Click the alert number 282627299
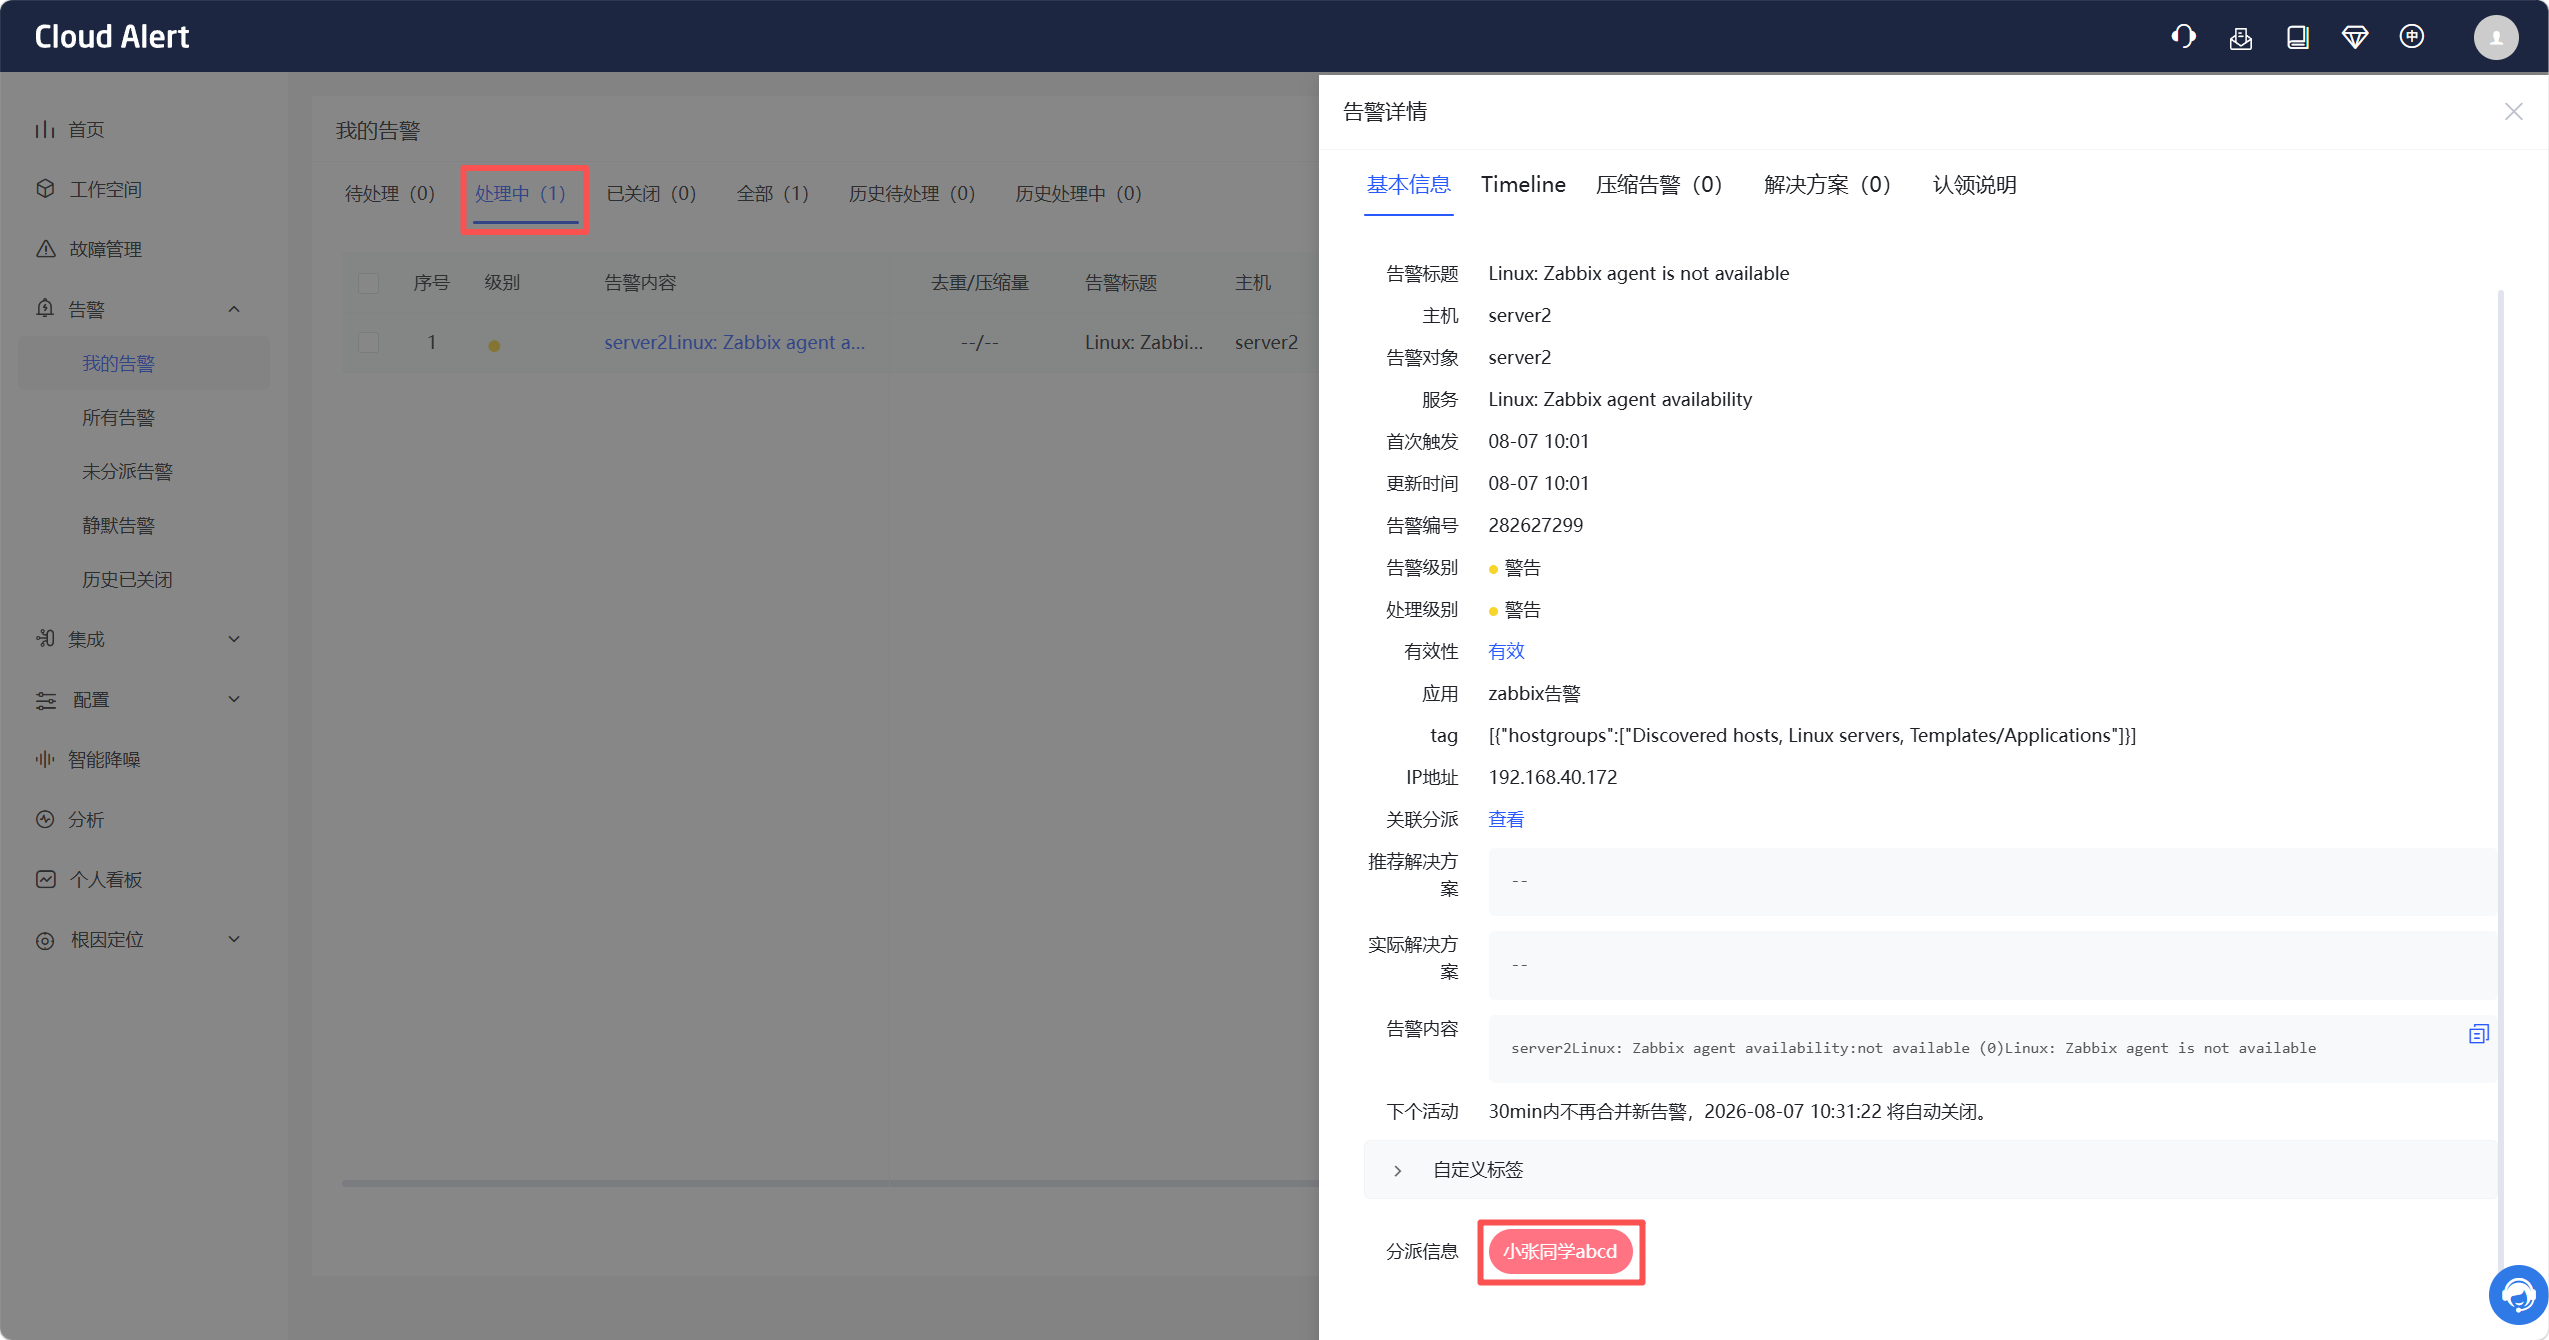Viewport: 2549px width, 1340px height. (x=1535, y=526)
